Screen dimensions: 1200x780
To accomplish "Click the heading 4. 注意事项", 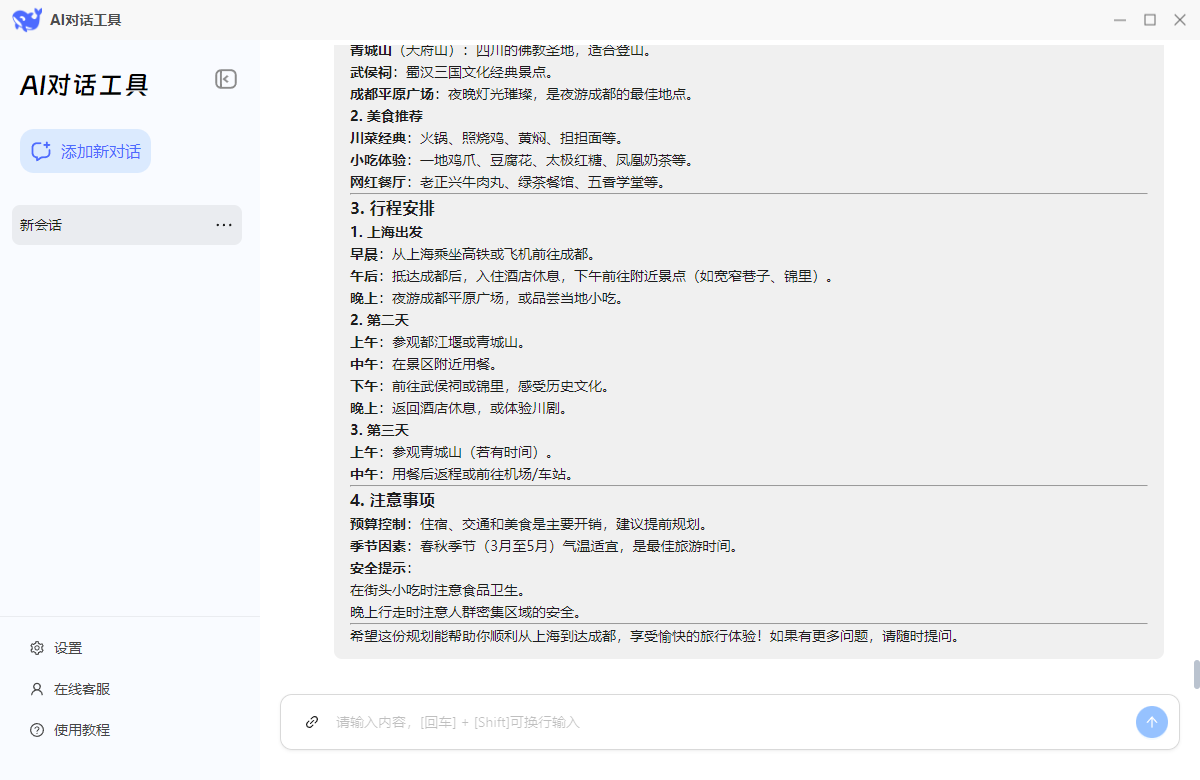I will tap(392, 500).
